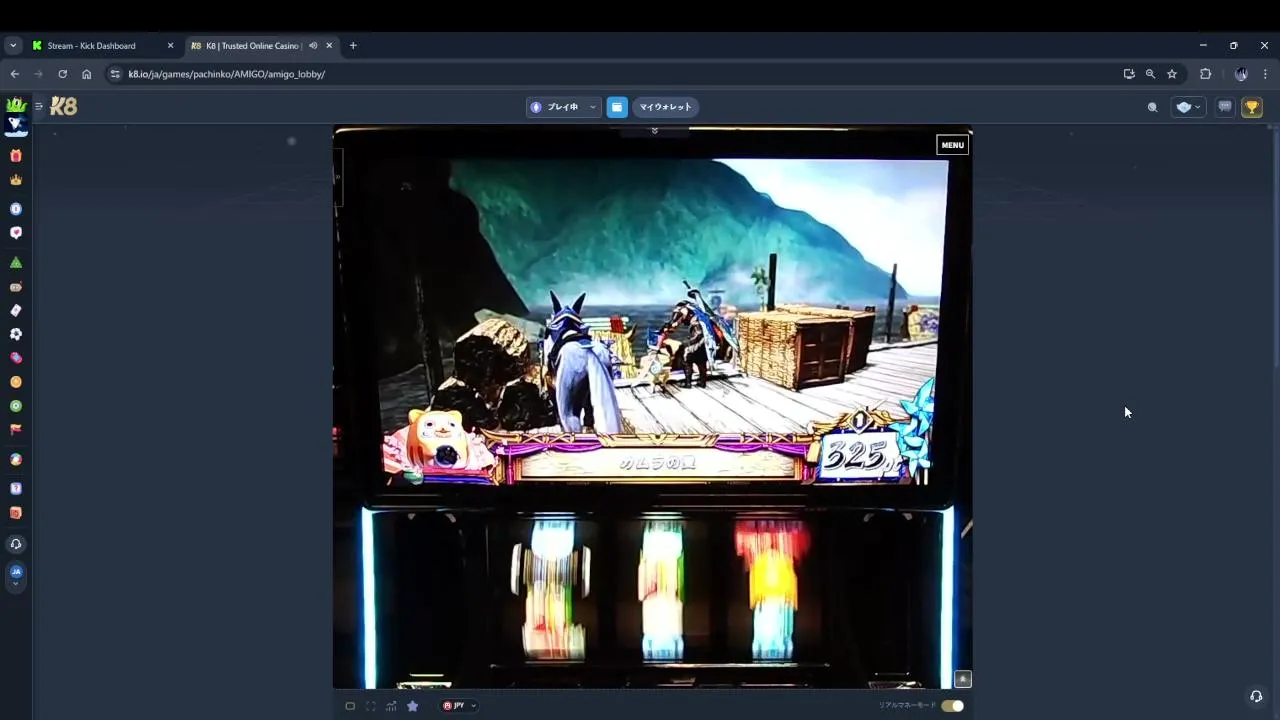Toggle the 'リアルマネーモード' switch
Screen dimensions: 1280x720
coord(952,706)
